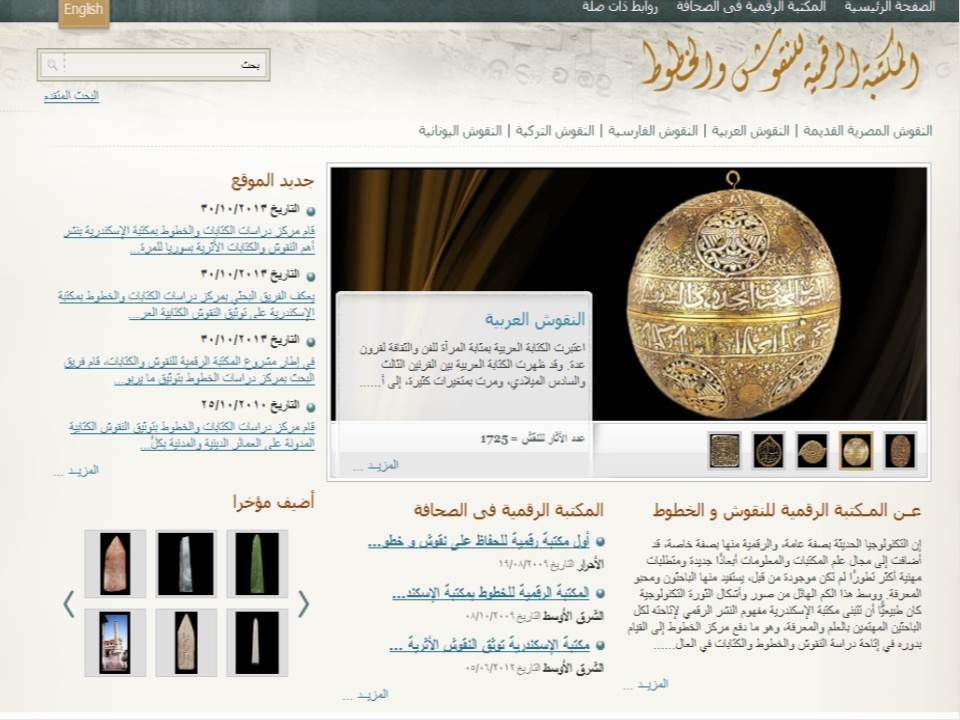The height and width of the screenshot is (720, 960).
Task: Click right chevron of recently added carousel
Action: (x=303, y=604)
